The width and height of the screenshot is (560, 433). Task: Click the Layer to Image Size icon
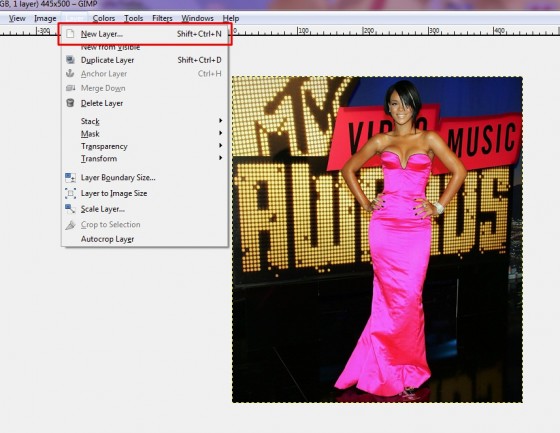70,193
